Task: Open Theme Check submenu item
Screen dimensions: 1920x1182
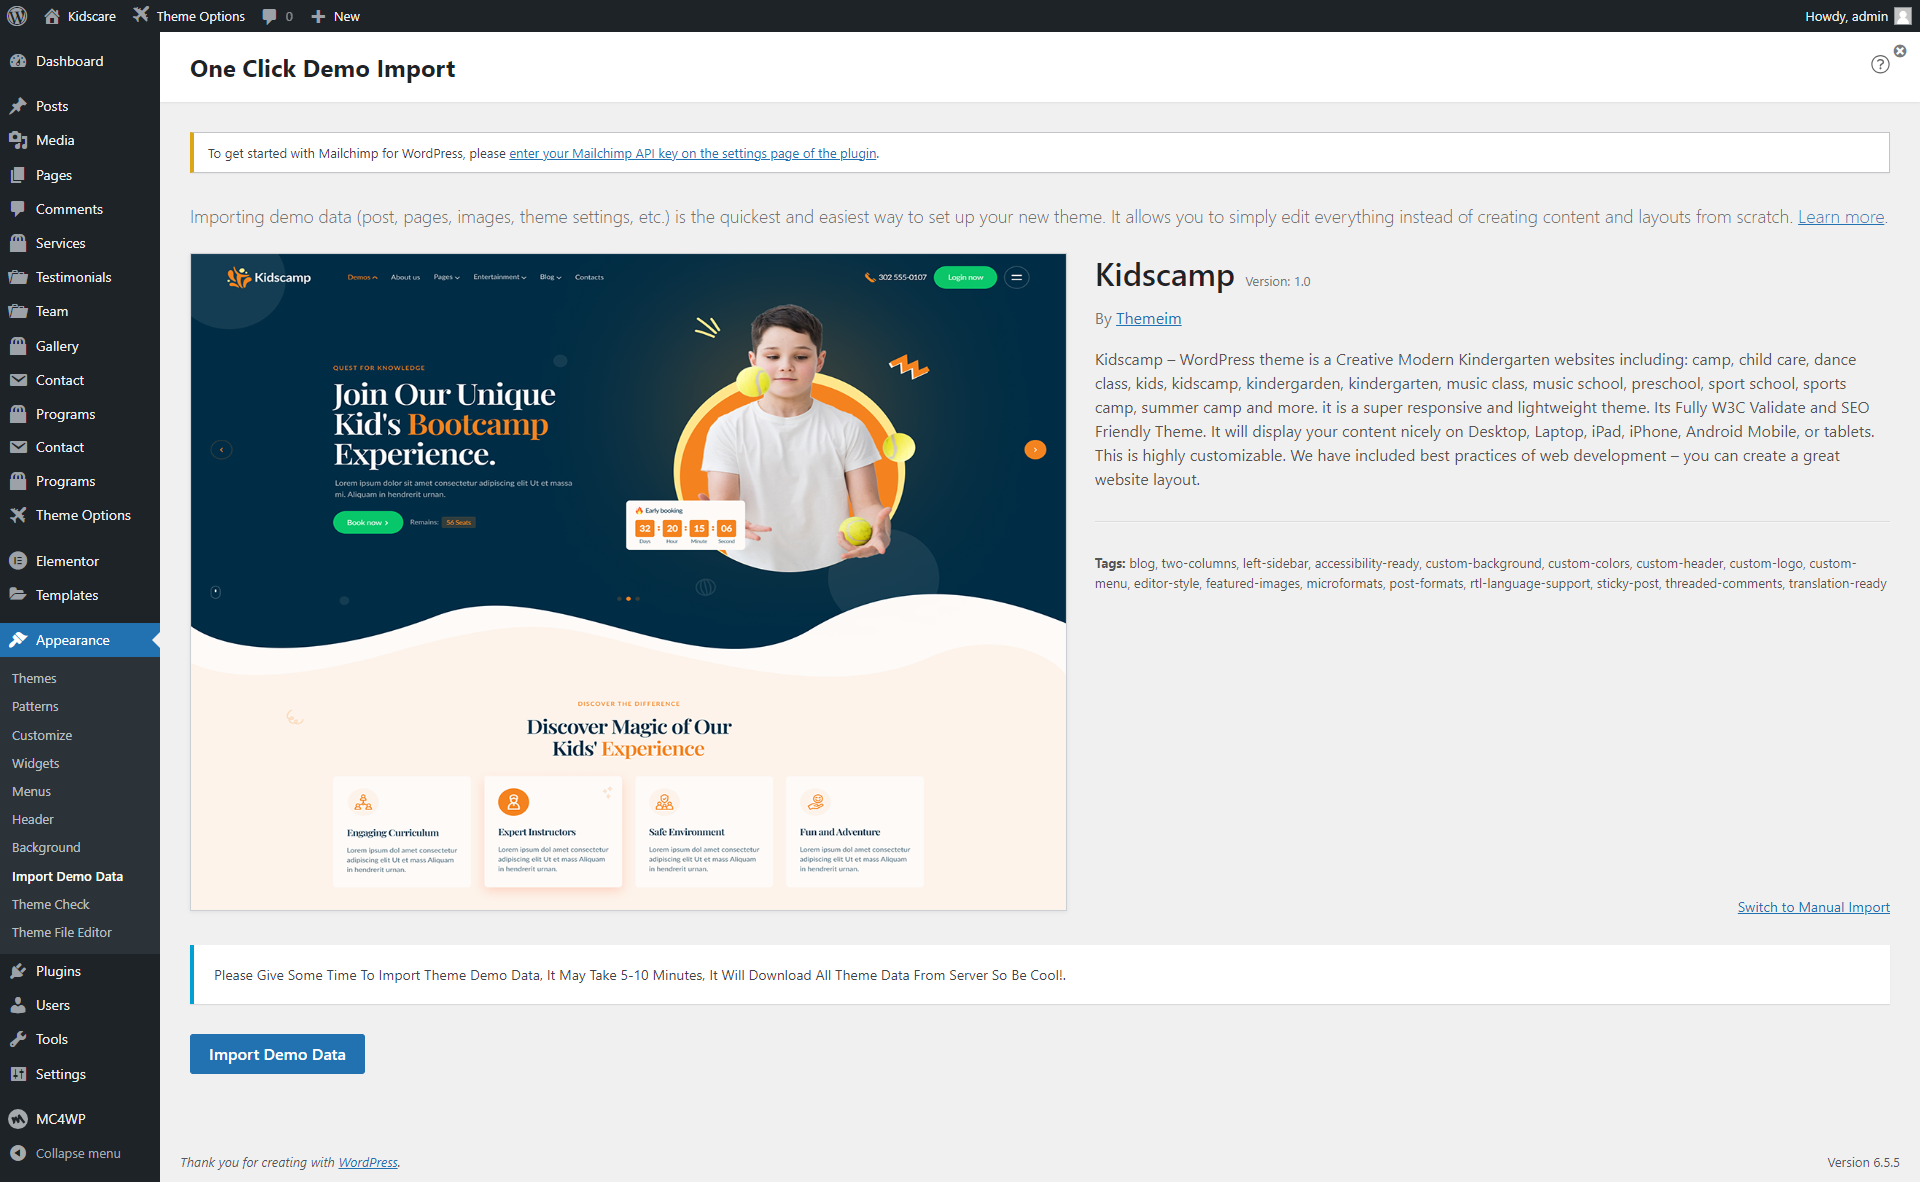Action: 51,904
